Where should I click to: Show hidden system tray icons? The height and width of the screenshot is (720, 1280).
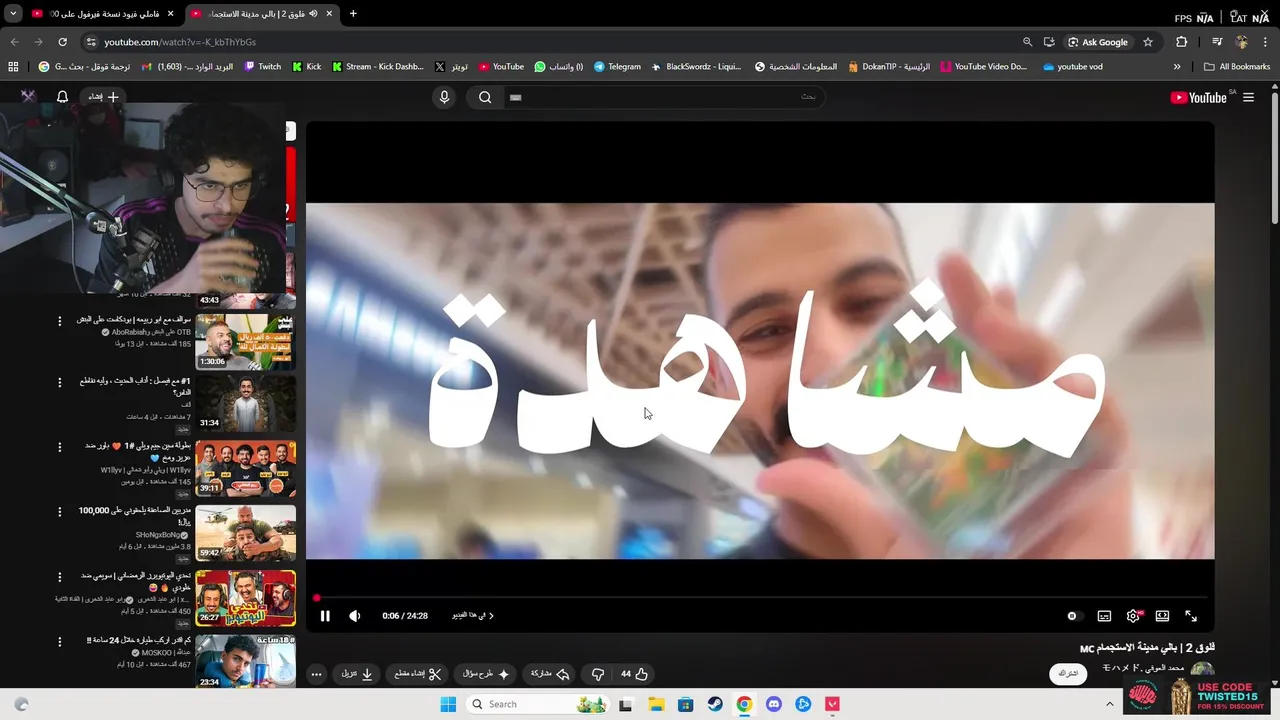(1109, 704)
